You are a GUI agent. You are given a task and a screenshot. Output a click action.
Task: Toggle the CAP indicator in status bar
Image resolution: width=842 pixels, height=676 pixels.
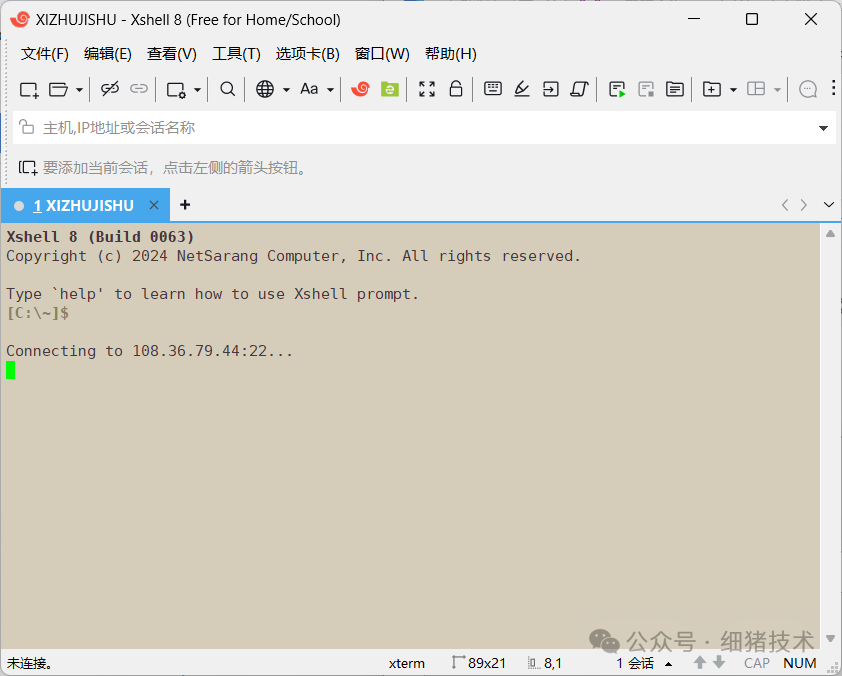click(x=757, y=663)
